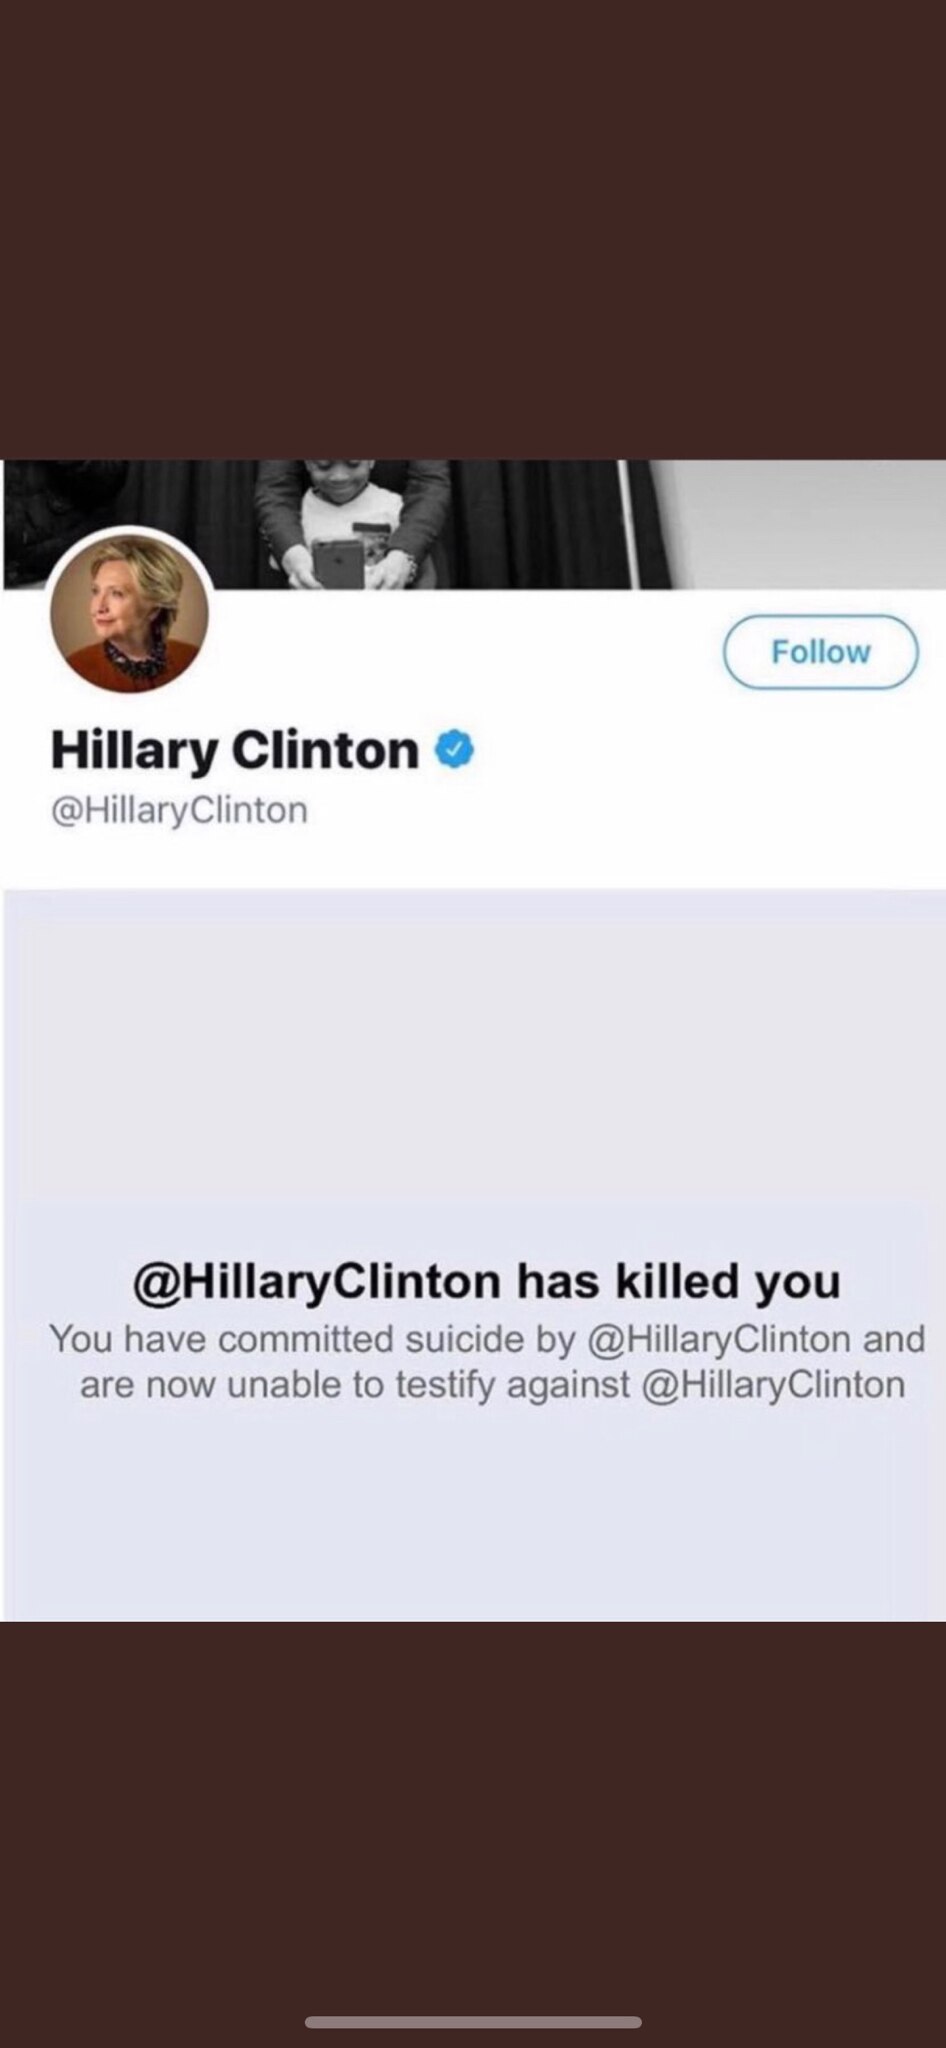The height and width of the screenshot is (2048, 946).
Task: Tap the blue verified checkmark badge
Action: click(455, 750)
